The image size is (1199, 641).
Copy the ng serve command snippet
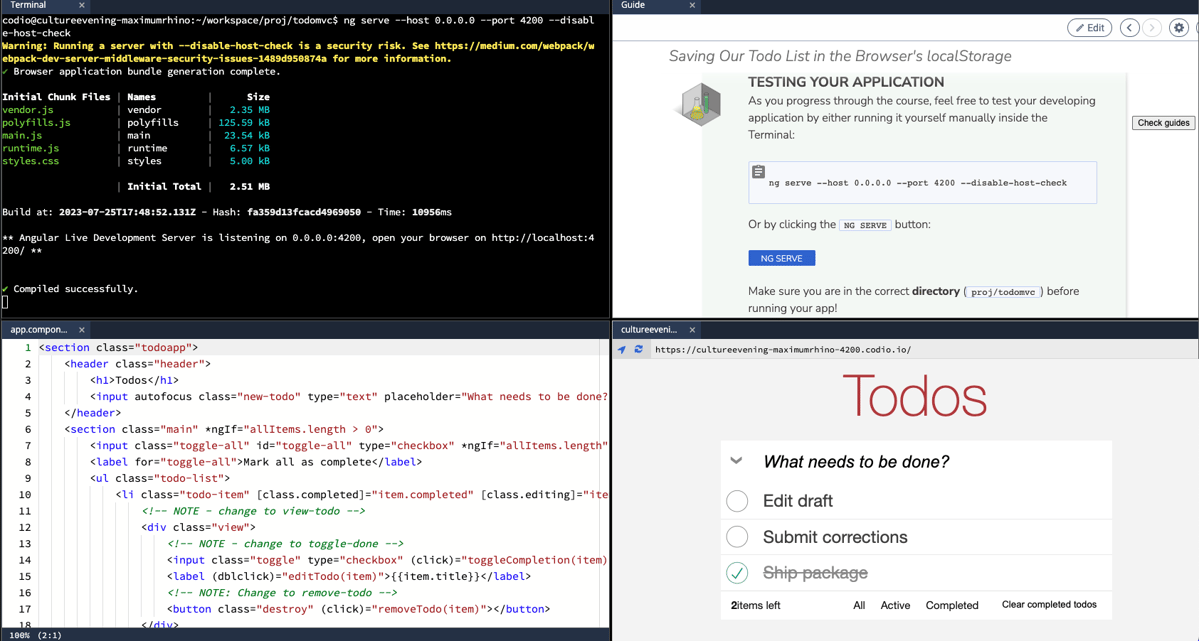click(x=757, y=172)
